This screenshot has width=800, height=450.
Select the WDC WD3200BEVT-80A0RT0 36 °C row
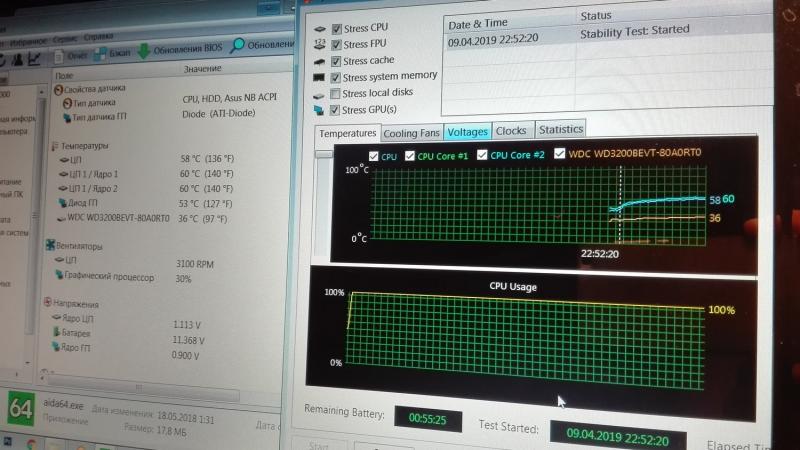[x=143, y=218]
